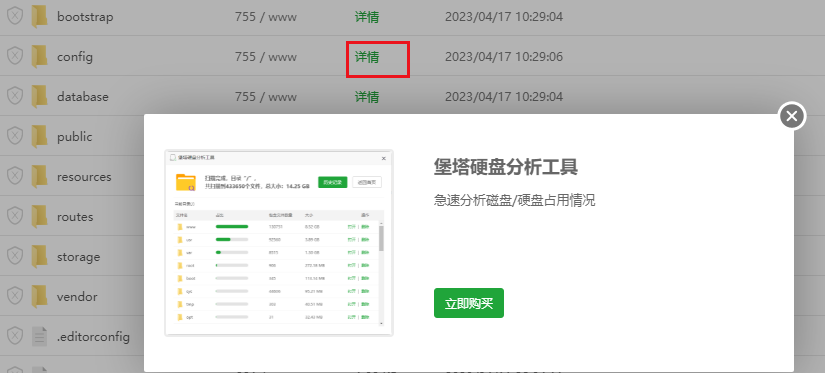Click the shield icon beside bootstrap folder

(x=15, y=16)
